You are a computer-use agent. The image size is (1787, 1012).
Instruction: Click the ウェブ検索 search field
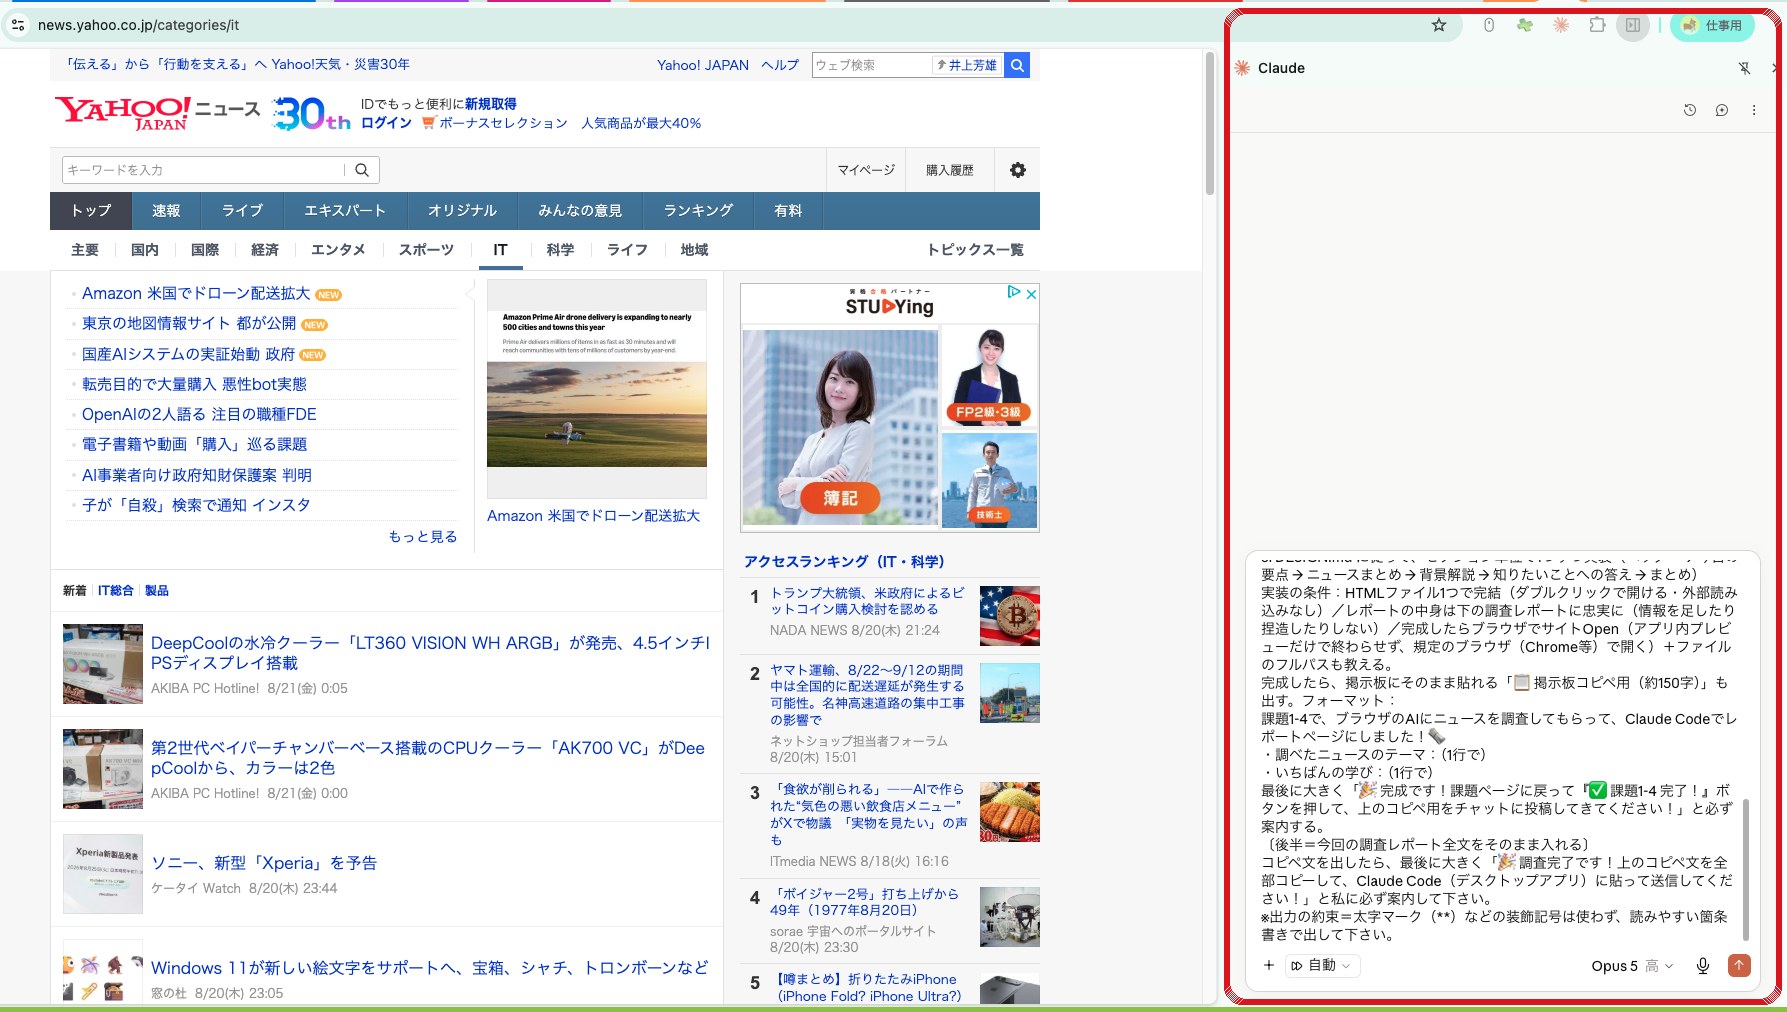pos(871,65)
